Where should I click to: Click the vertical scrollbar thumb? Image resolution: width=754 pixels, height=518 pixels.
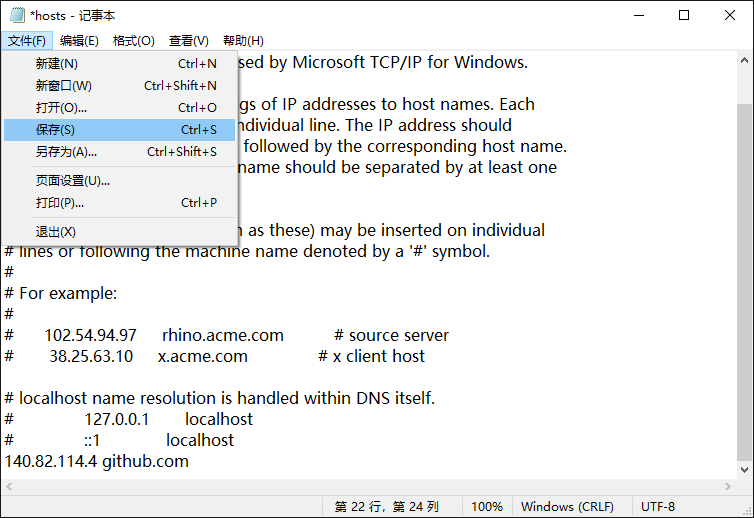(x=744, y=282)
